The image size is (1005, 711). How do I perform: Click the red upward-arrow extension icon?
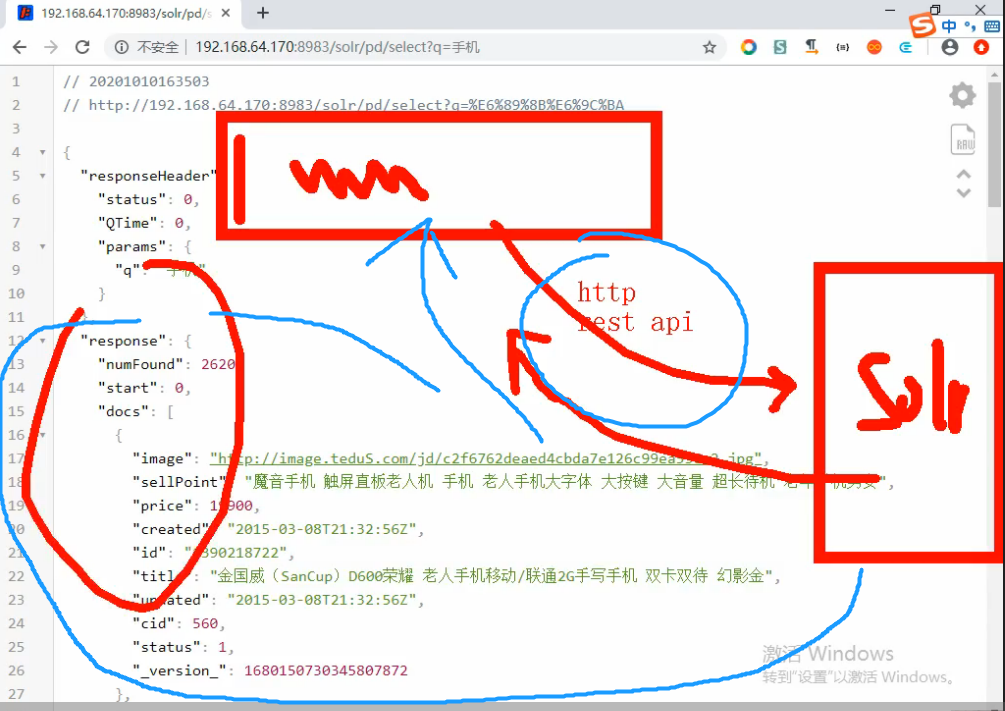[x=980, y=47]
